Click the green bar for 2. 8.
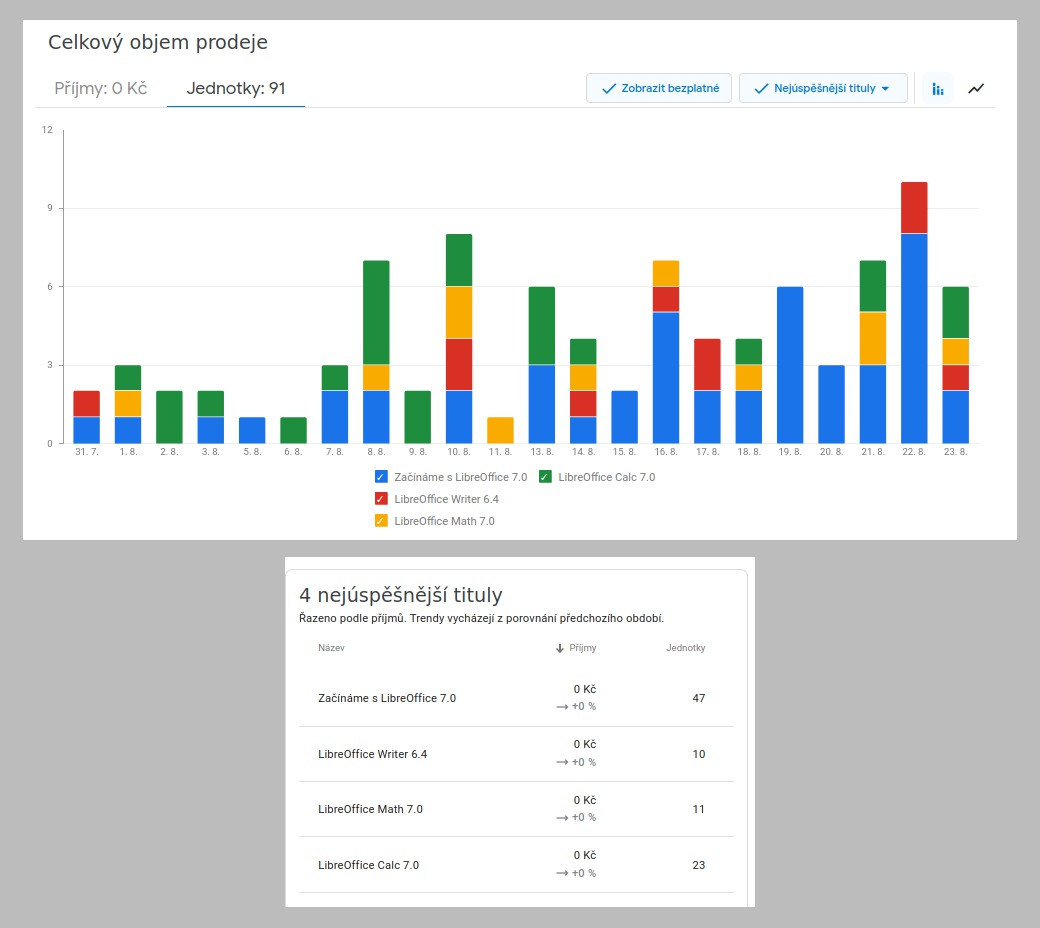The width and height of the screenshot is (1040, 928). click(x=169, y=417)
